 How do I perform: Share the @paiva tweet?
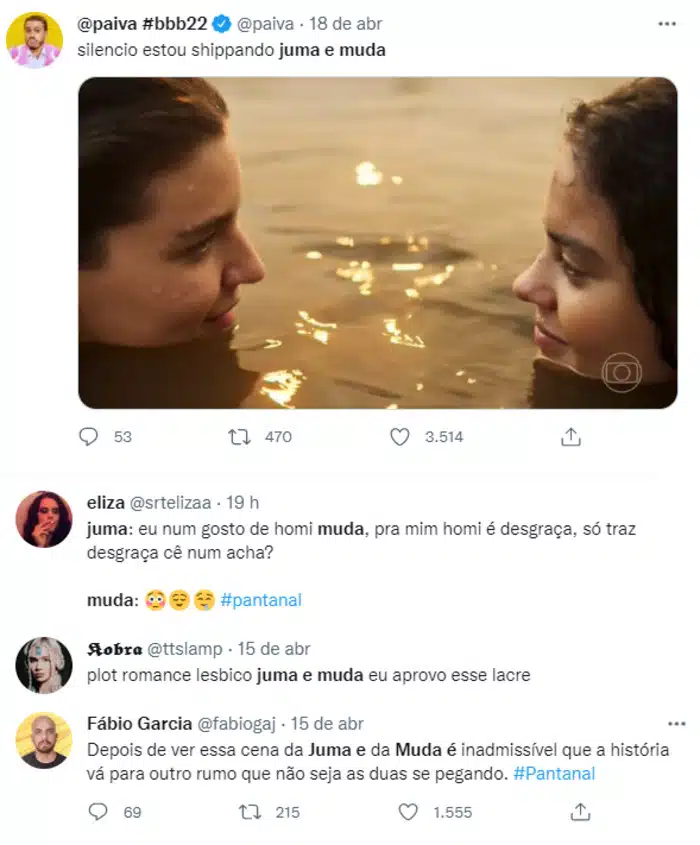pyautogui.click(x=571, y=437)
